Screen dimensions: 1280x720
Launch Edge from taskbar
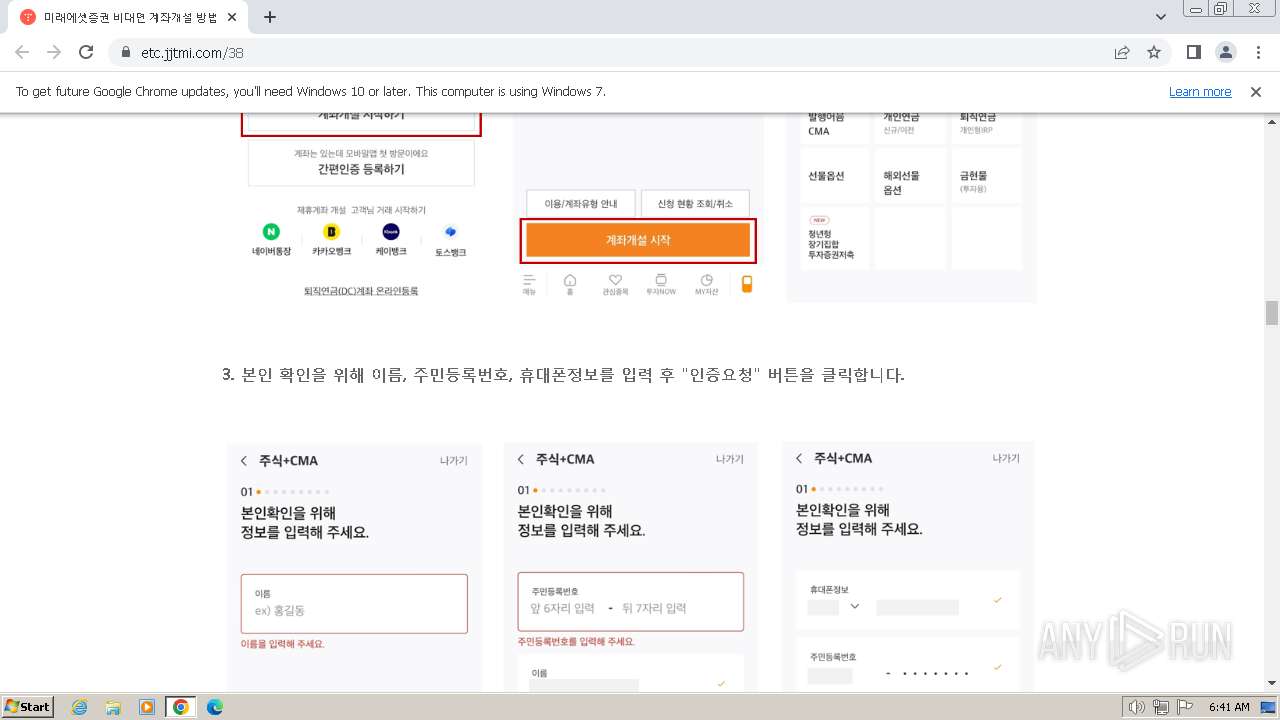[215, 707]
